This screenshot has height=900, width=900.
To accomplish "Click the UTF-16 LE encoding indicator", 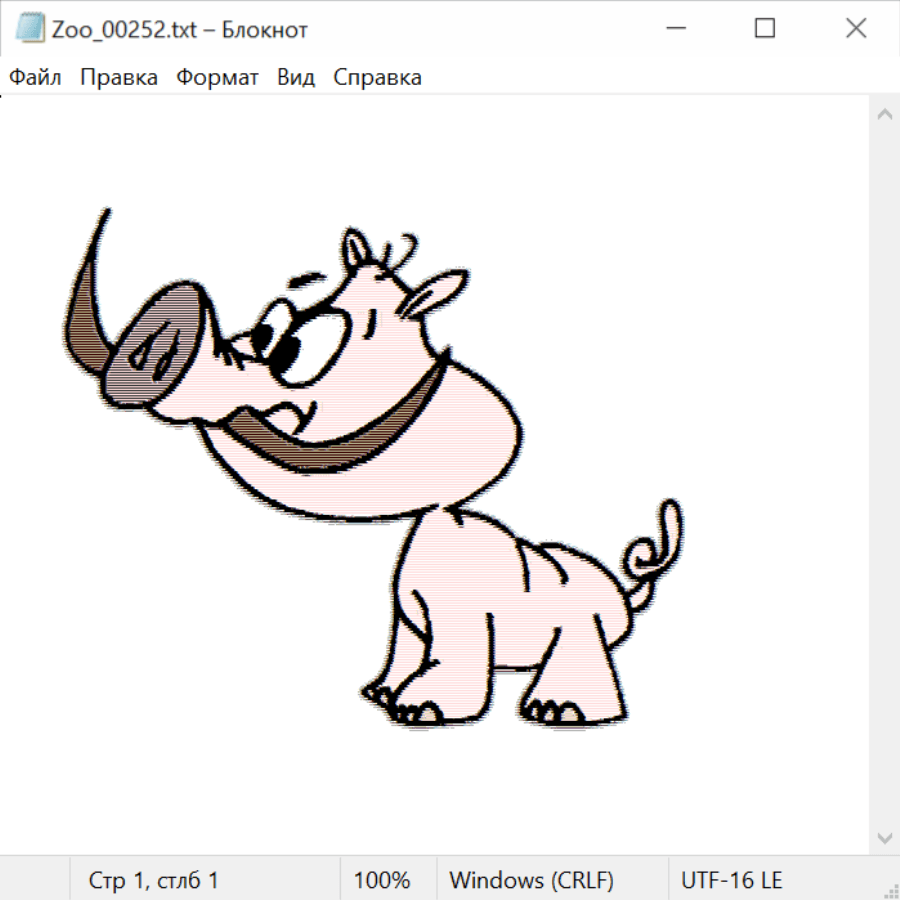I will click(x=731, y=880).
